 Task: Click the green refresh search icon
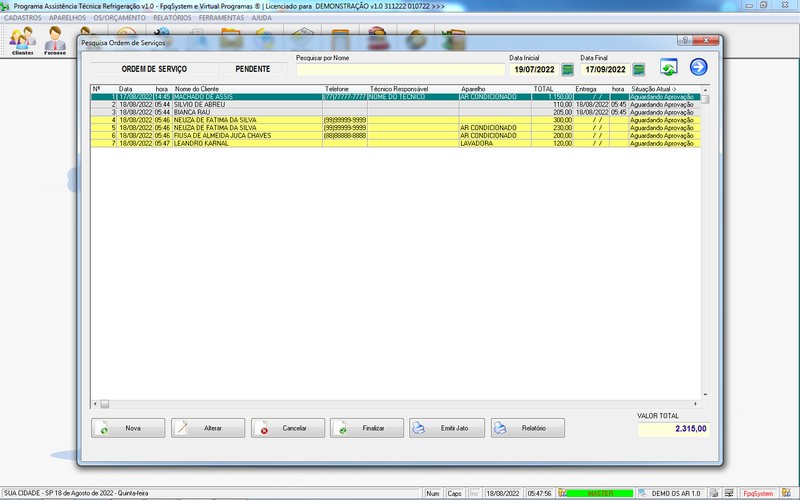pyautogui.click(x=668, y=68)
